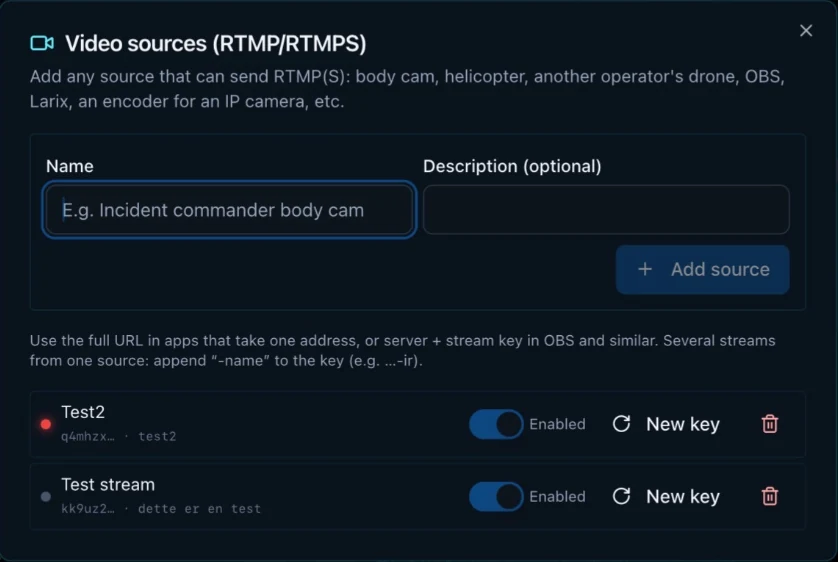Generate a New key for Test2
Viewport: 838px width, 562px height.
click(x=666, y=424)
